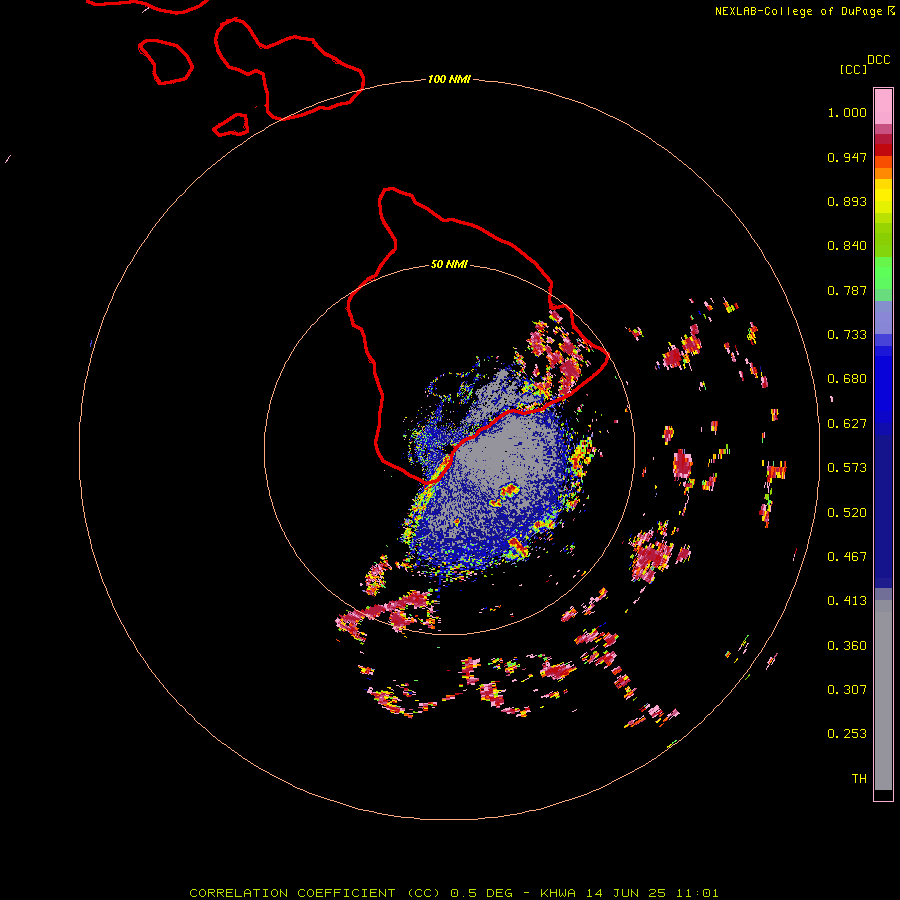Select the 0.840 color scale value
The width and height of the screenshot is (900, 900).
(x=847, y=246)
